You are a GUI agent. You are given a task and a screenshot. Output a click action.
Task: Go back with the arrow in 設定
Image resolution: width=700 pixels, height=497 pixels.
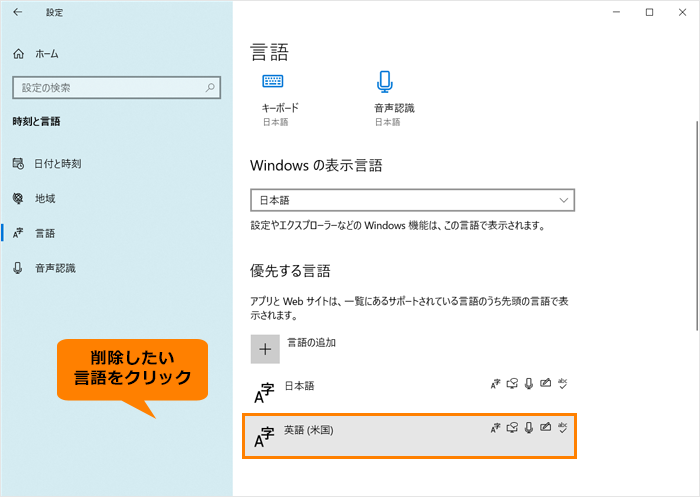point(18,13)
